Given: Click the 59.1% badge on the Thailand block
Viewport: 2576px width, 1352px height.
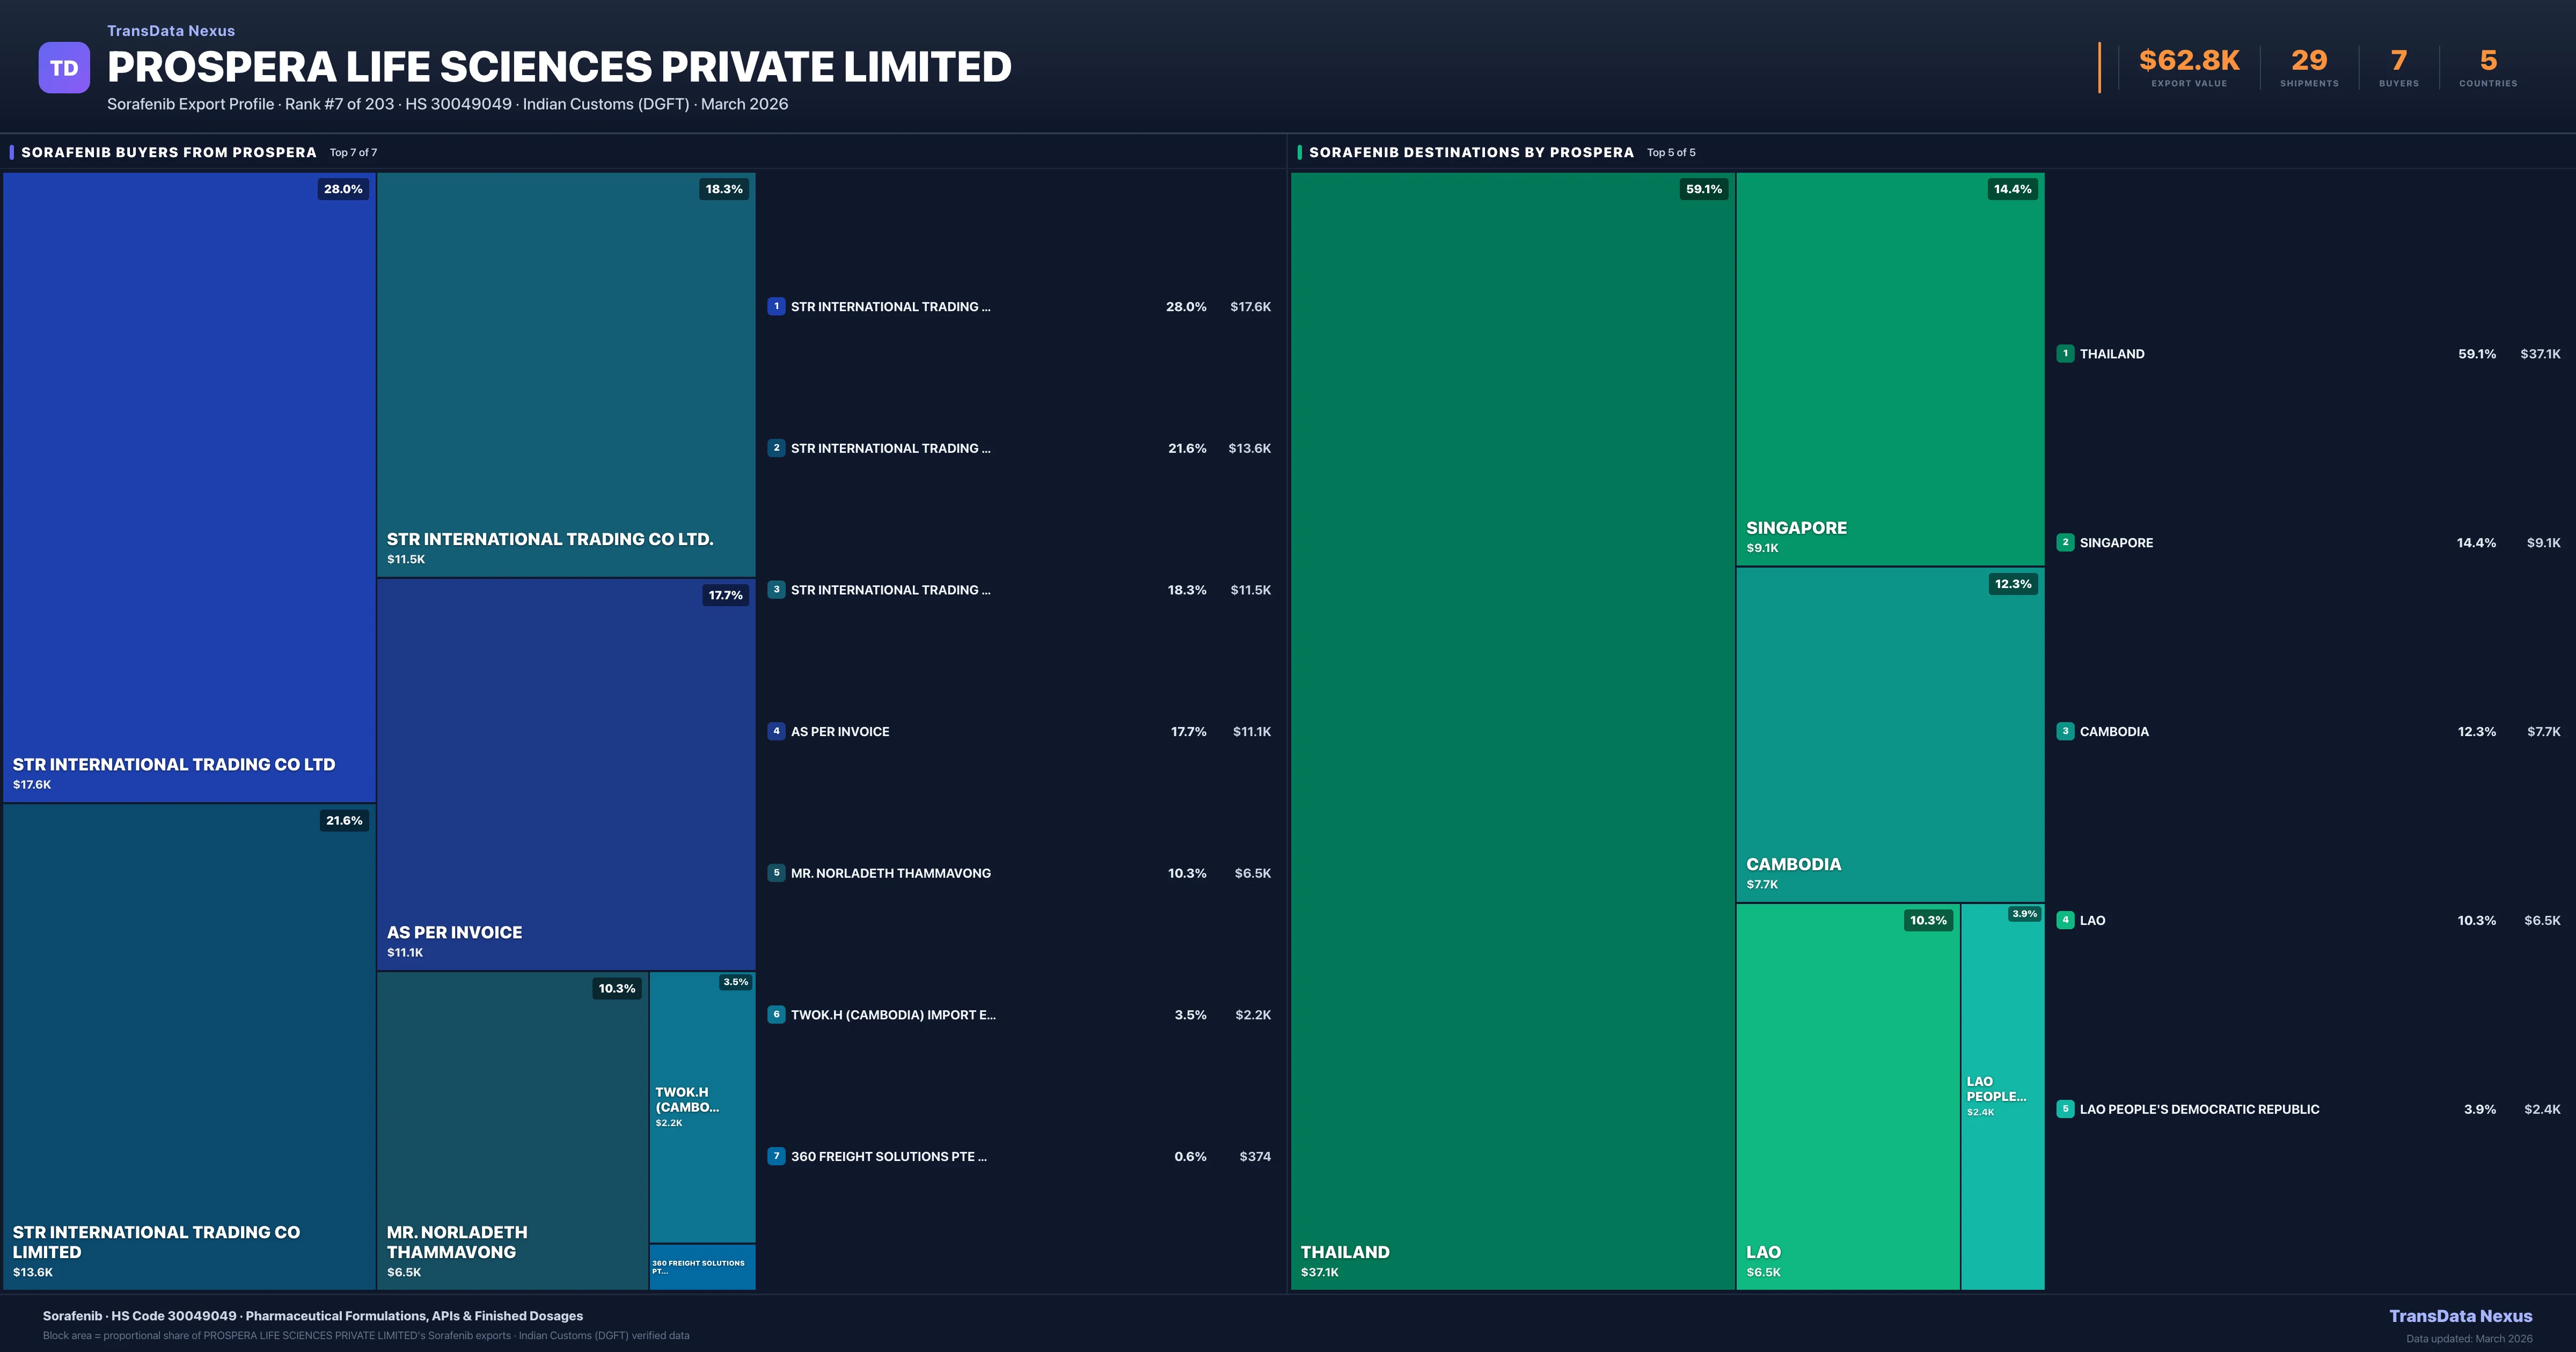Looking at the screenshot, I should click(1703, 189).
